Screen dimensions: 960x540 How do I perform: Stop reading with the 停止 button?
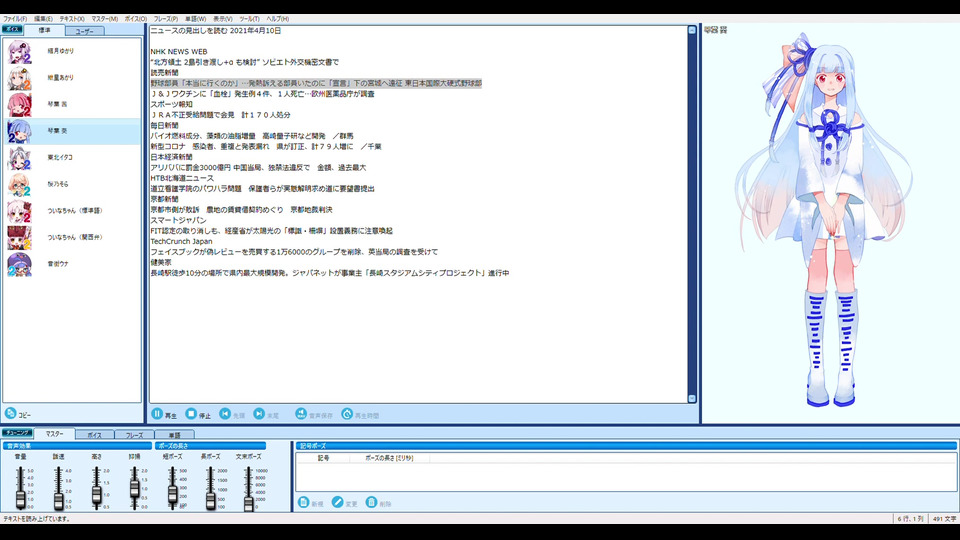coord(198,414)
